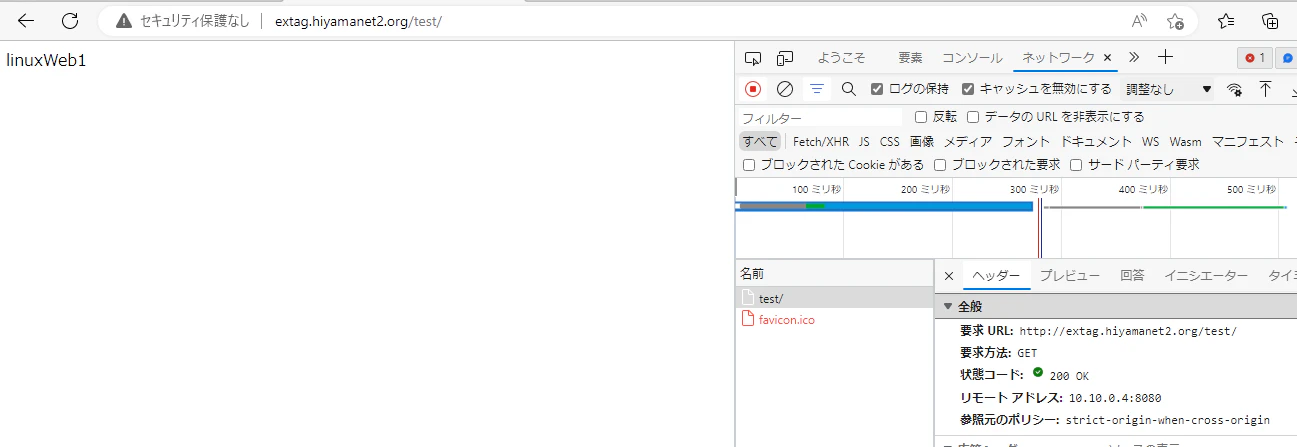The image size is (1297, 447).
Task: Click the 'linuxWeb1' page text
Action: [47, 61]
